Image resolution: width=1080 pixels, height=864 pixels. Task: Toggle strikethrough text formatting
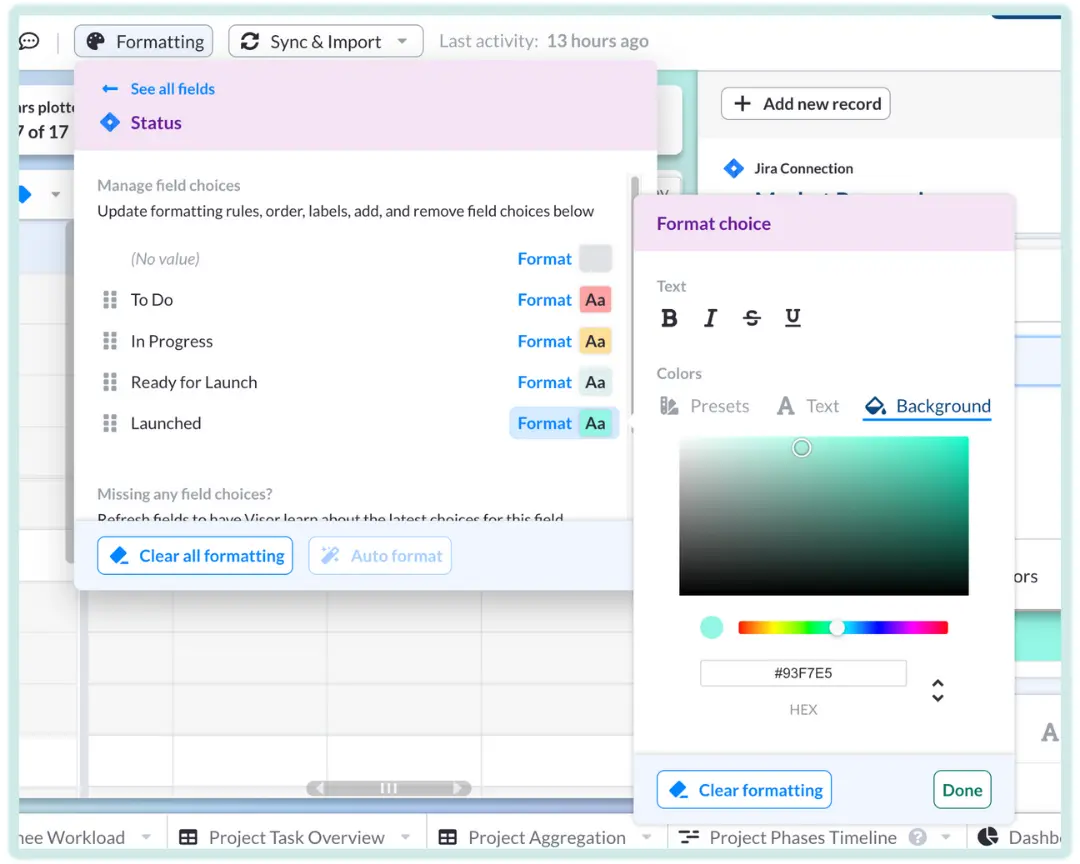point(751,318)
